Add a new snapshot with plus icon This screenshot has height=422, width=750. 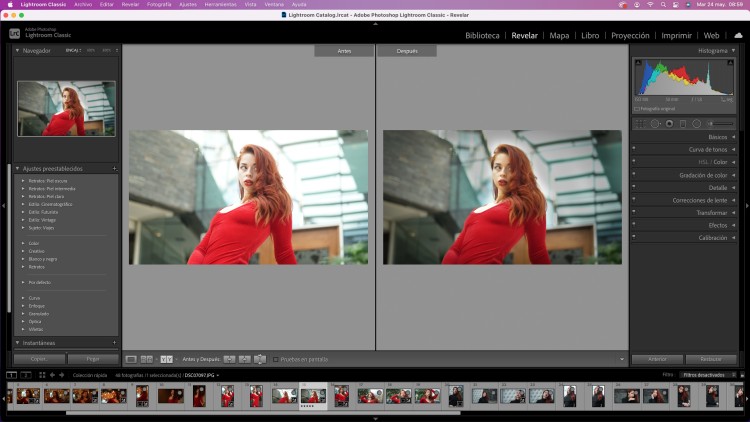pyautogui.click(x=114, y=343)
